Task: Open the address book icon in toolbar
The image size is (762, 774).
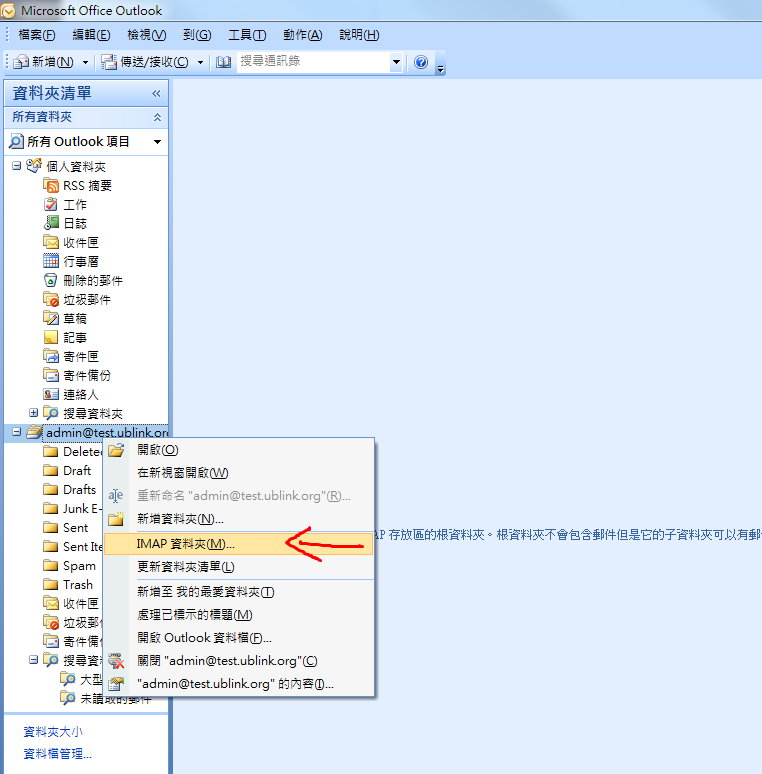Action: (x=223, y=62)
